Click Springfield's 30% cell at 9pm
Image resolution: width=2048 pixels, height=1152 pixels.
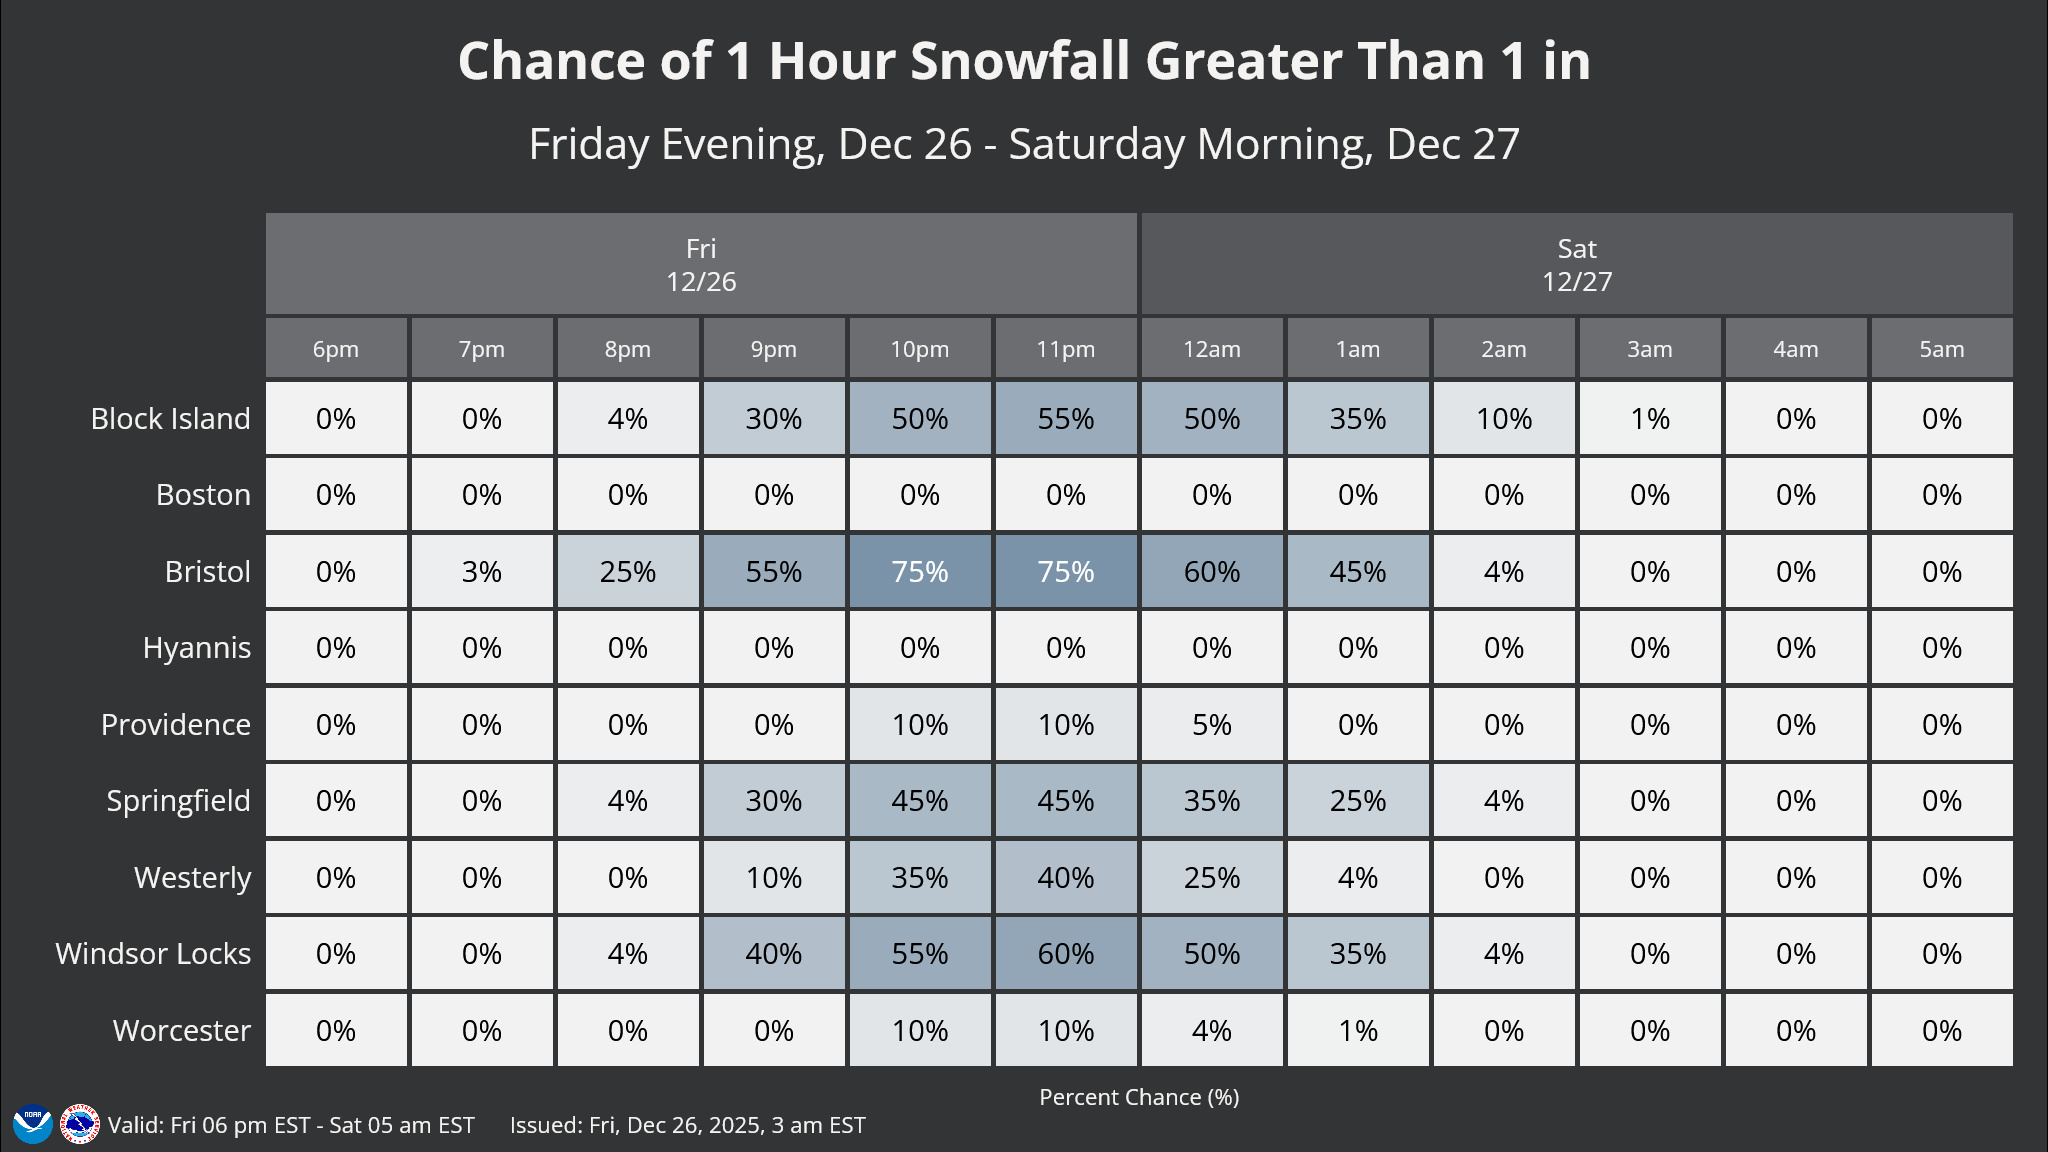774,800
